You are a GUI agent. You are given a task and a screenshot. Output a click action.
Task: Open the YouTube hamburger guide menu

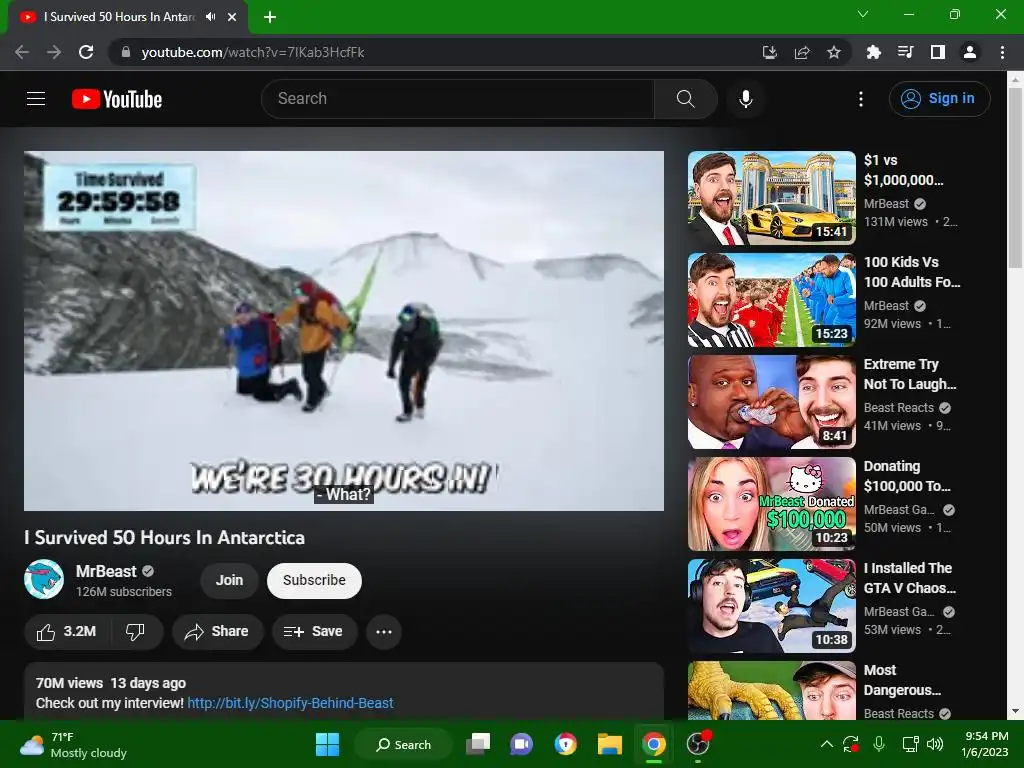(36, 99)
